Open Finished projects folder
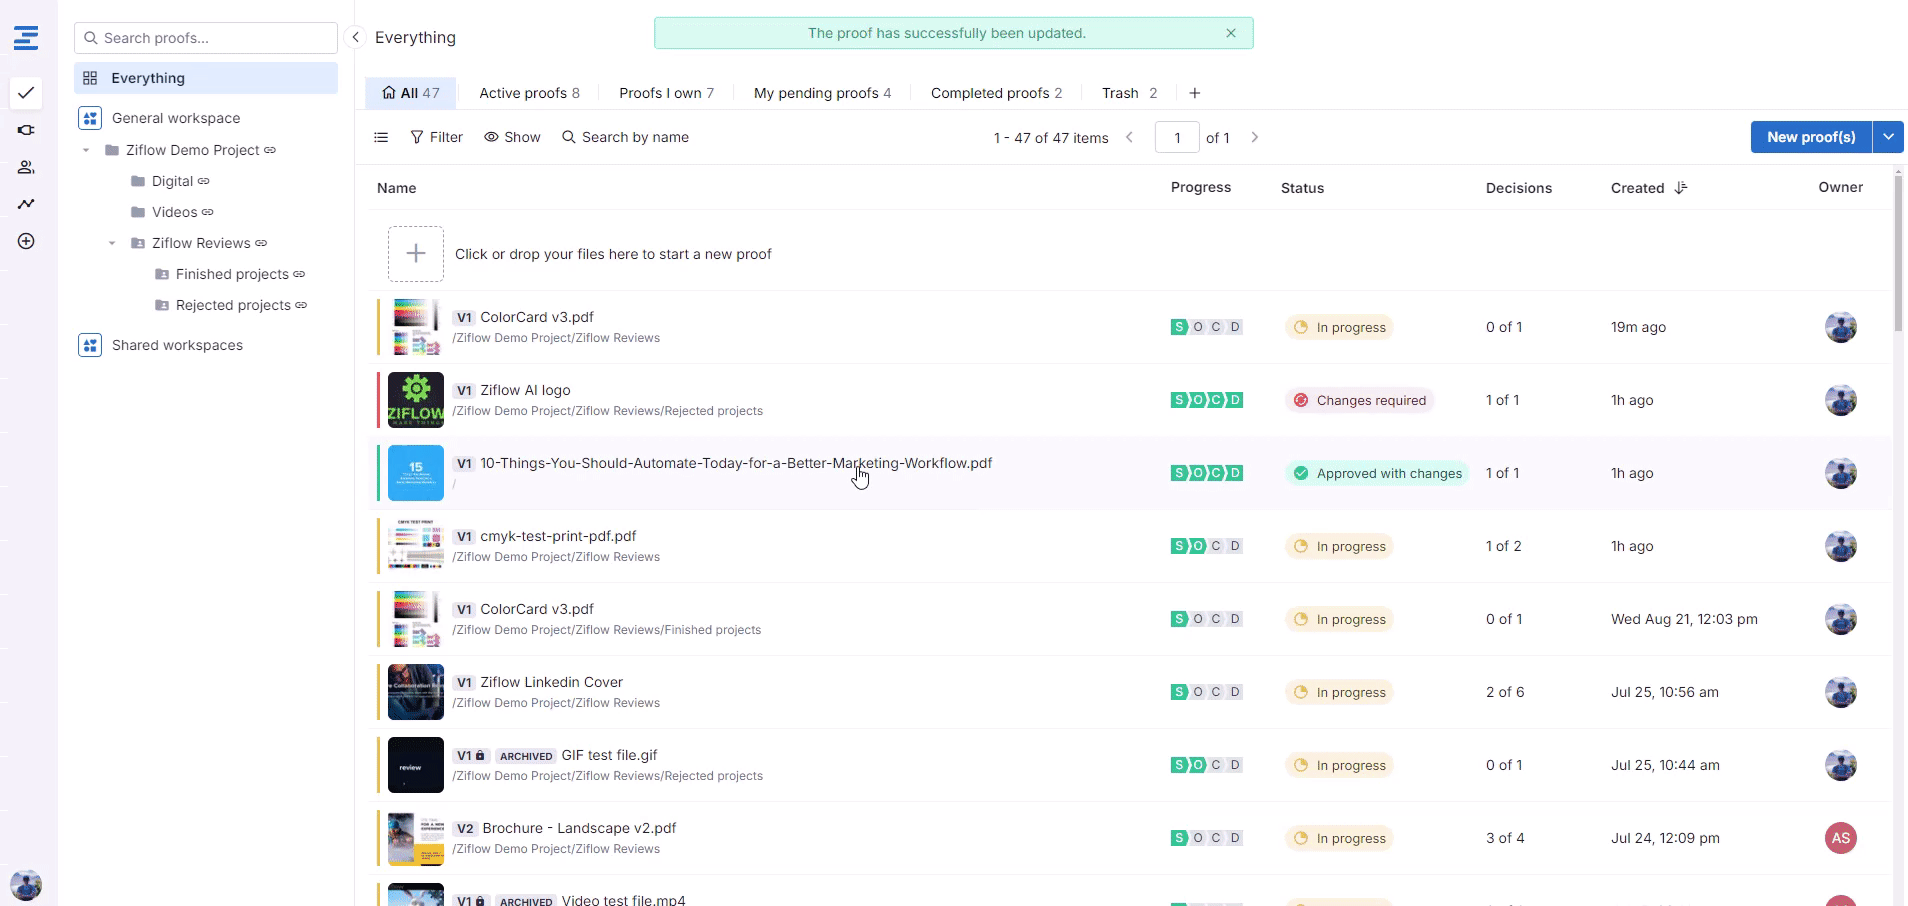 click(232, 274)
